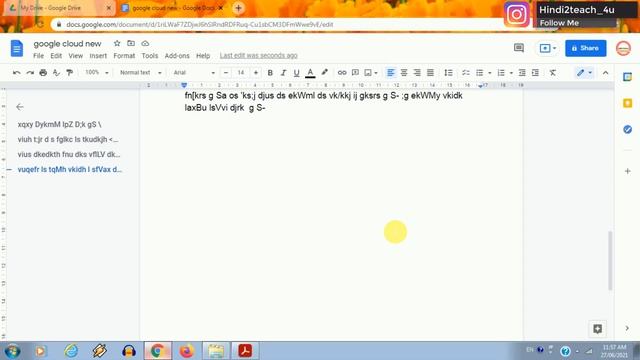
Task: Go to Docs home icon
Action: coord(17,49)
